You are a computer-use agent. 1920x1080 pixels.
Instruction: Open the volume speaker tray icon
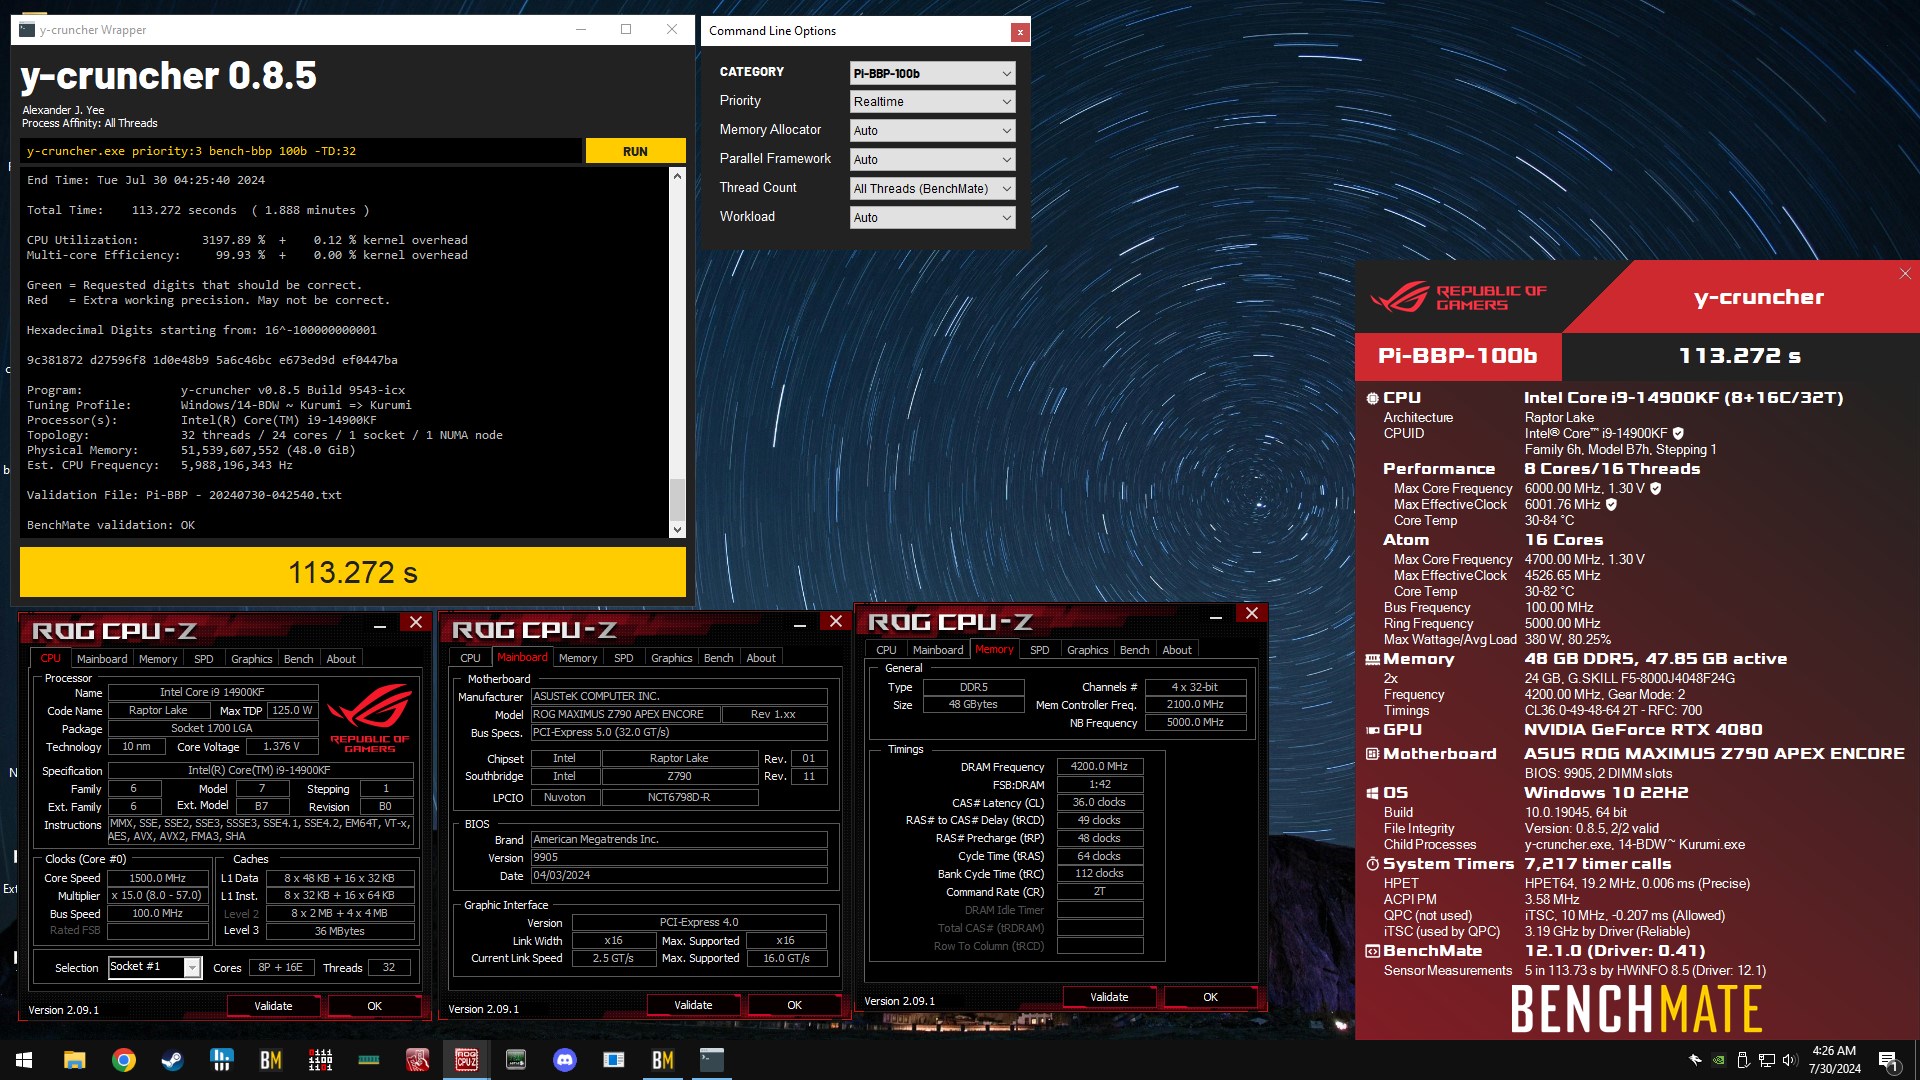[1790, 1060]
